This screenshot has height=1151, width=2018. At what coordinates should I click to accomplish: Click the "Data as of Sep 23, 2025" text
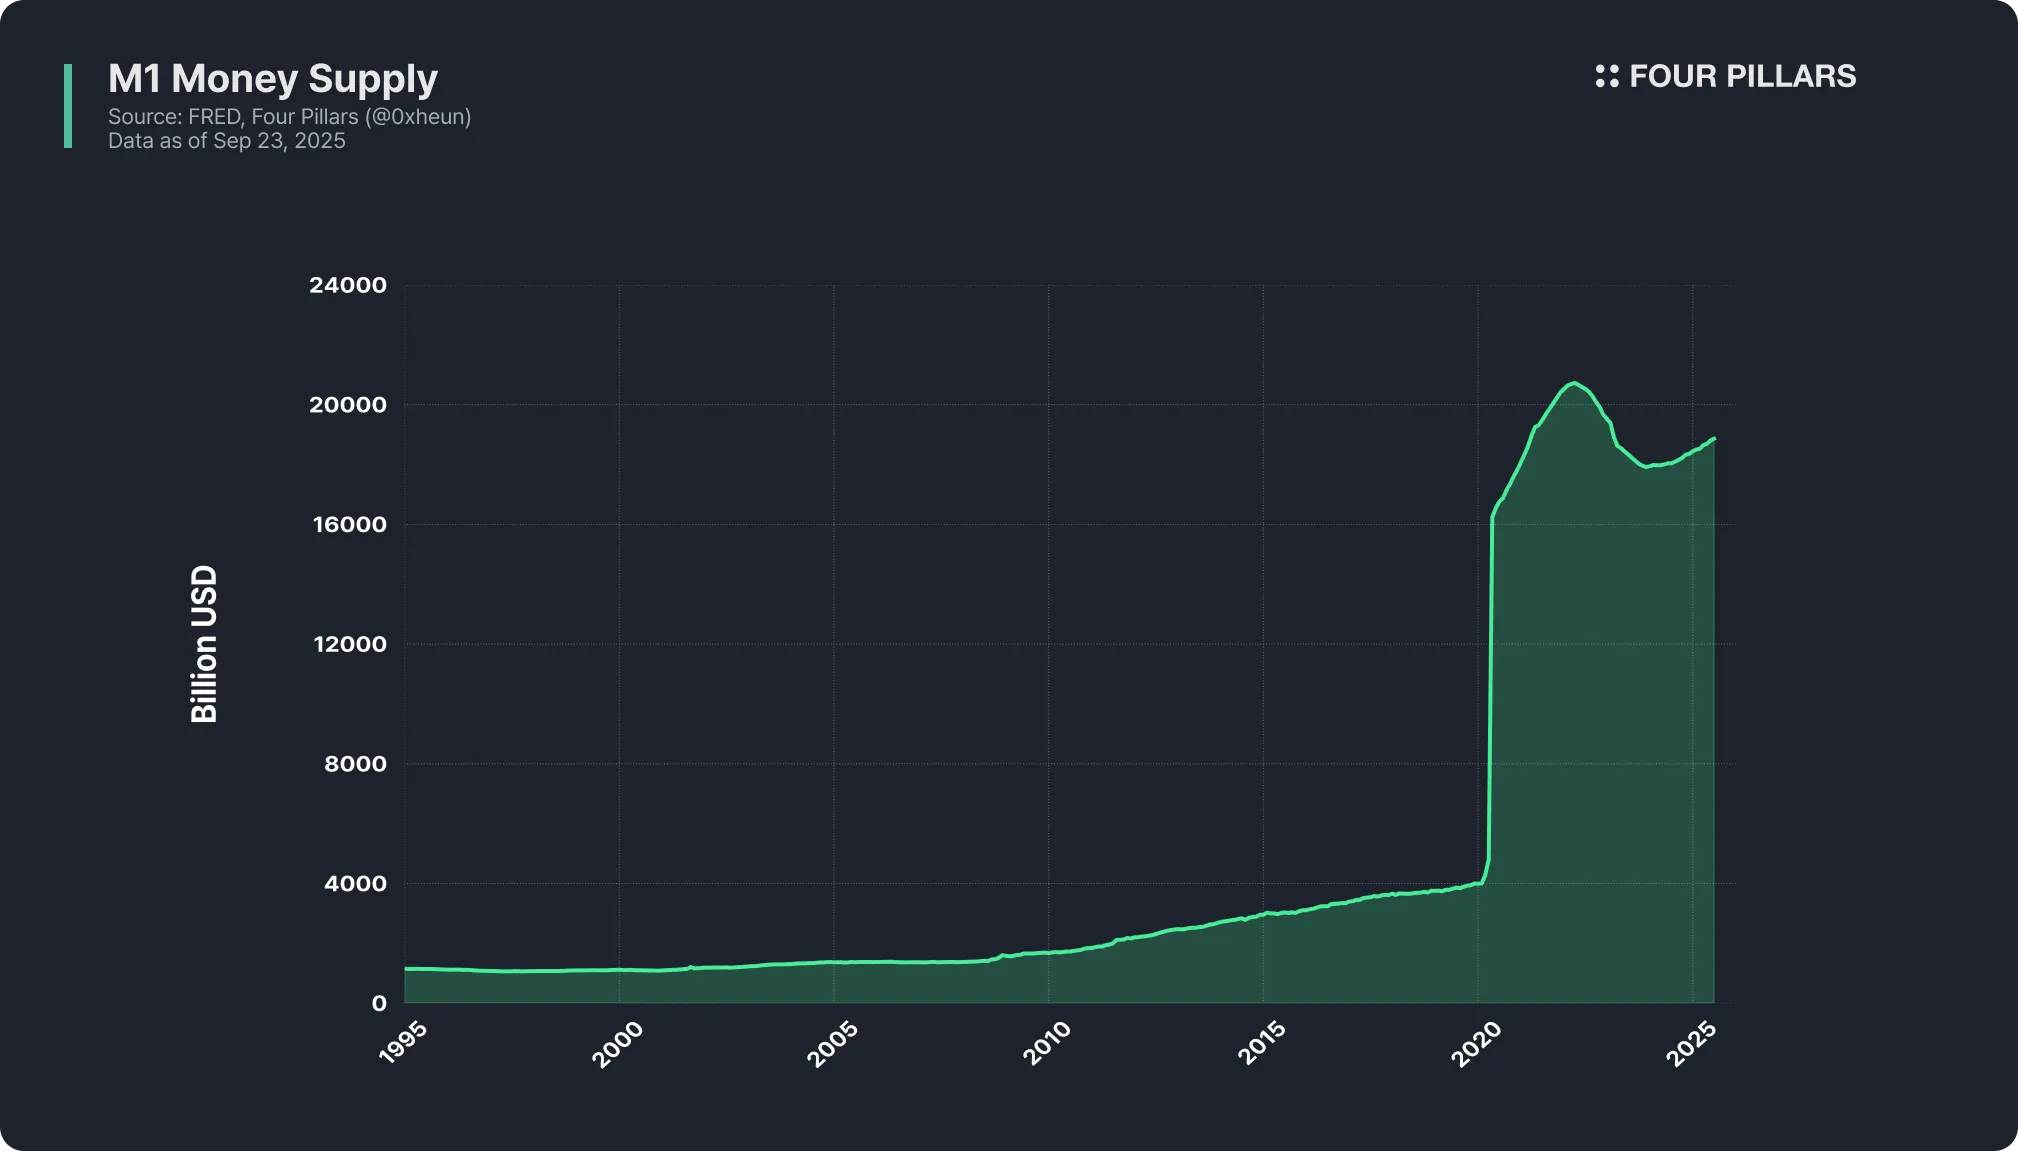pos(226,141)
